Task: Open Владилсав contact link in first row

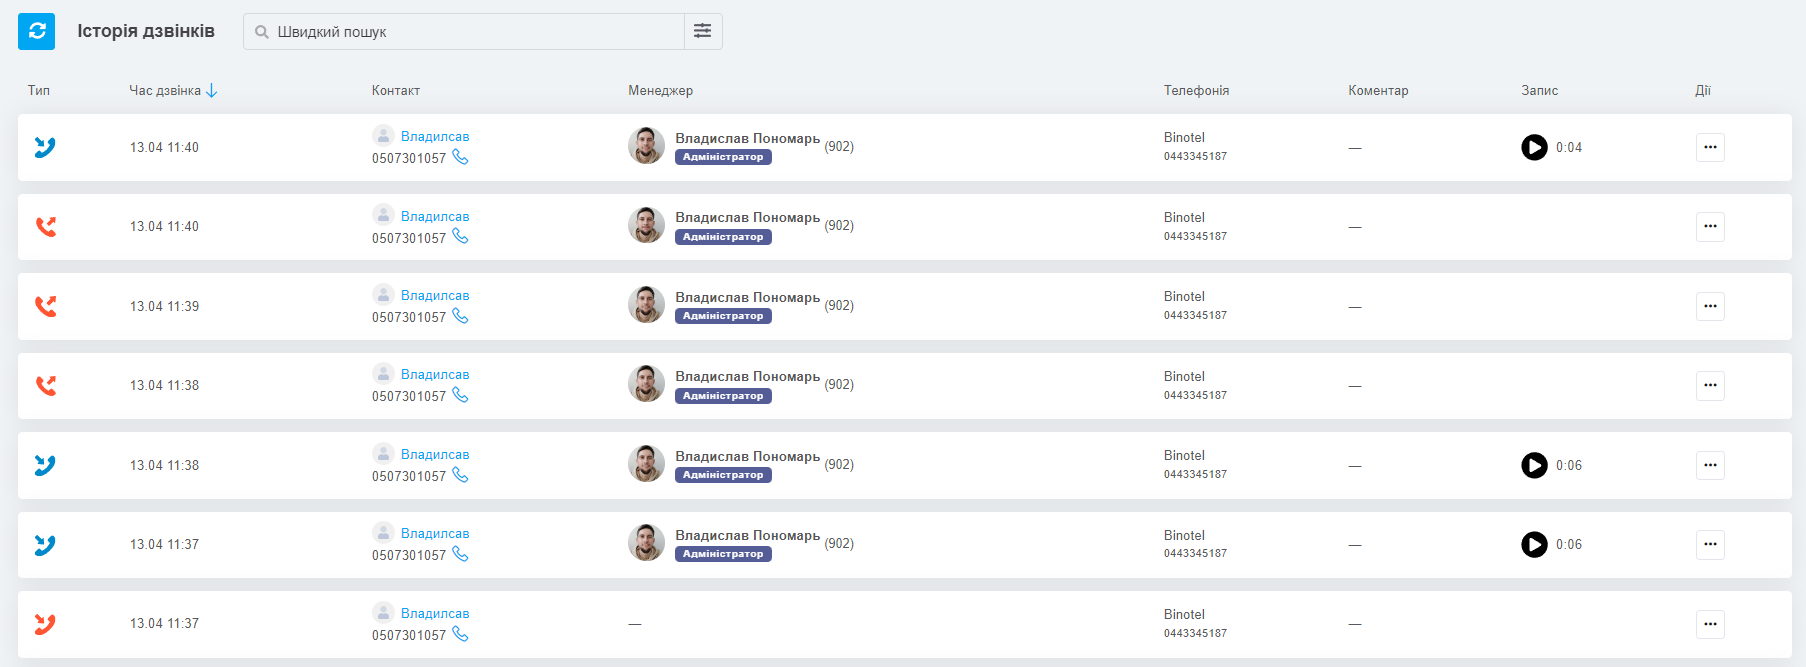Action: [x=435, y=136]
